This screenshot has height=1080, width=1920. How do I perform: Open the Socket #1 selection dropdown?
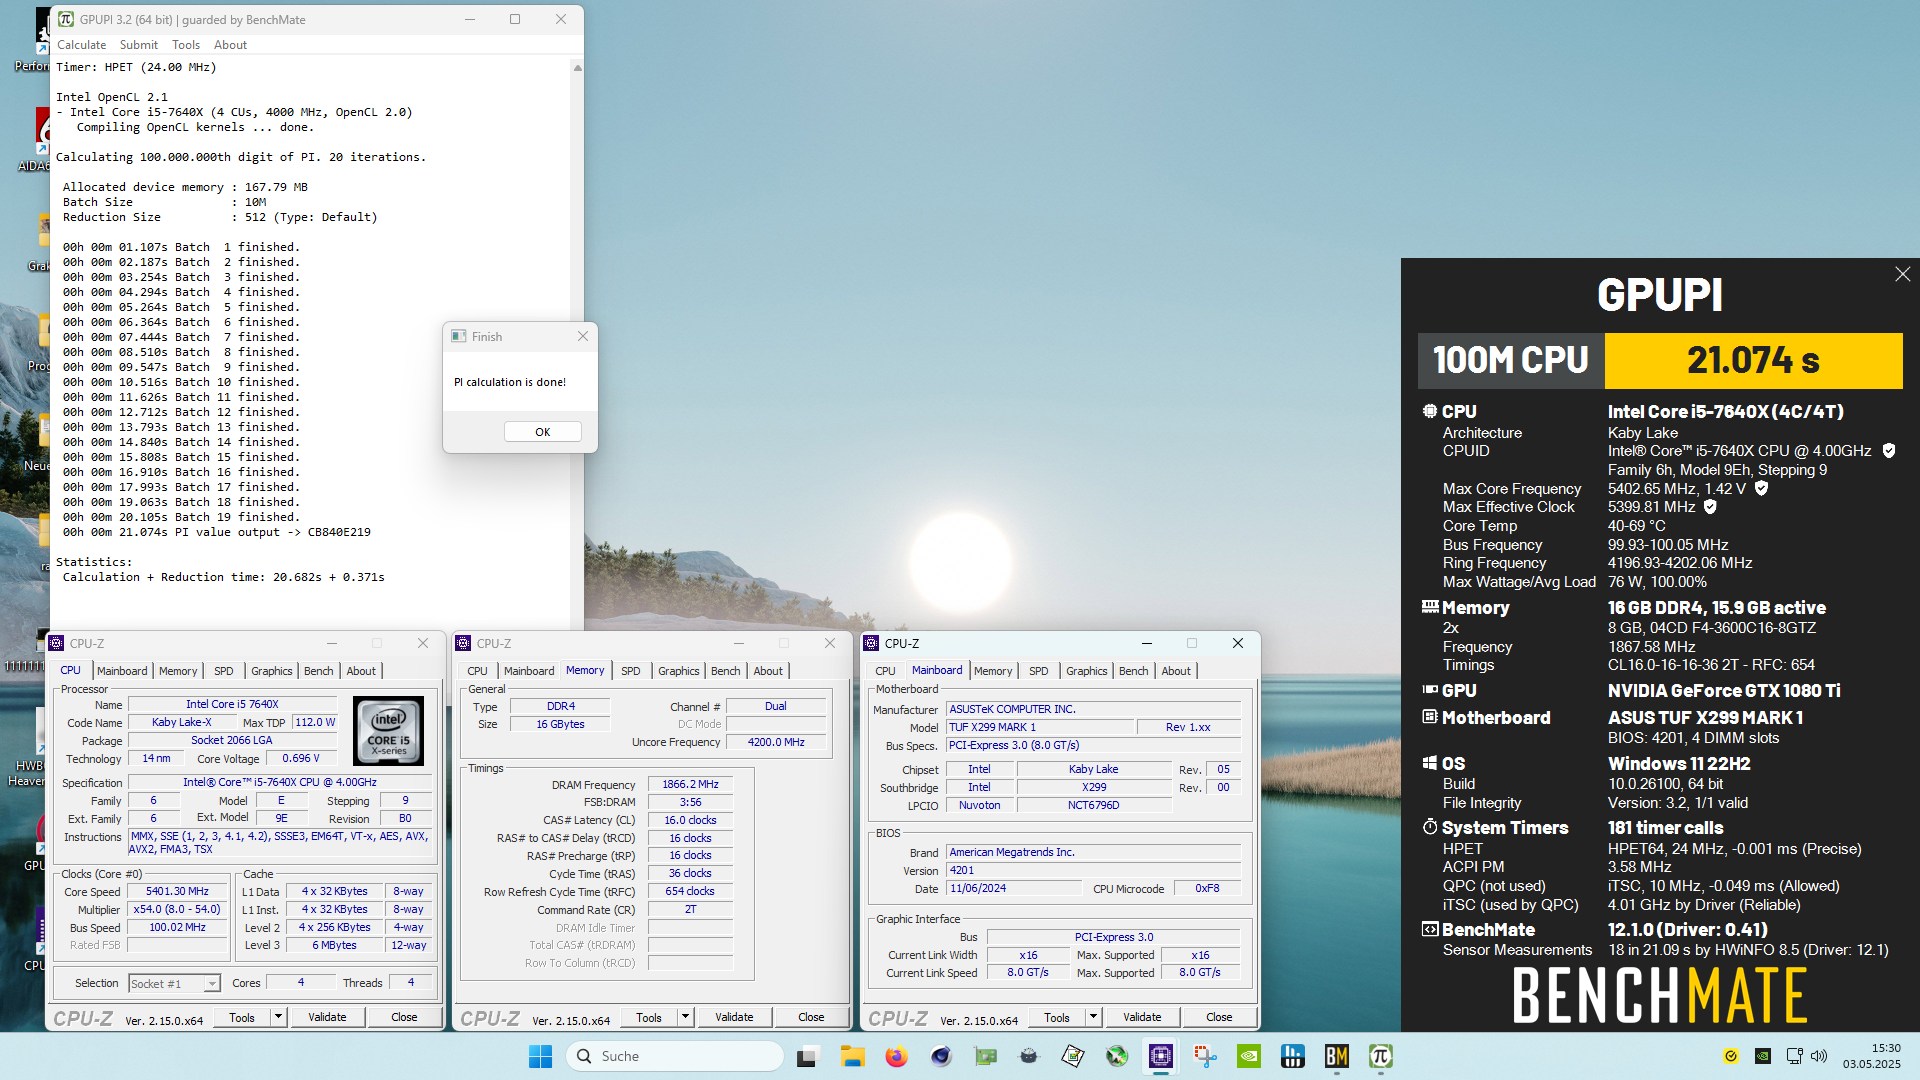click(x=174, y=984)
